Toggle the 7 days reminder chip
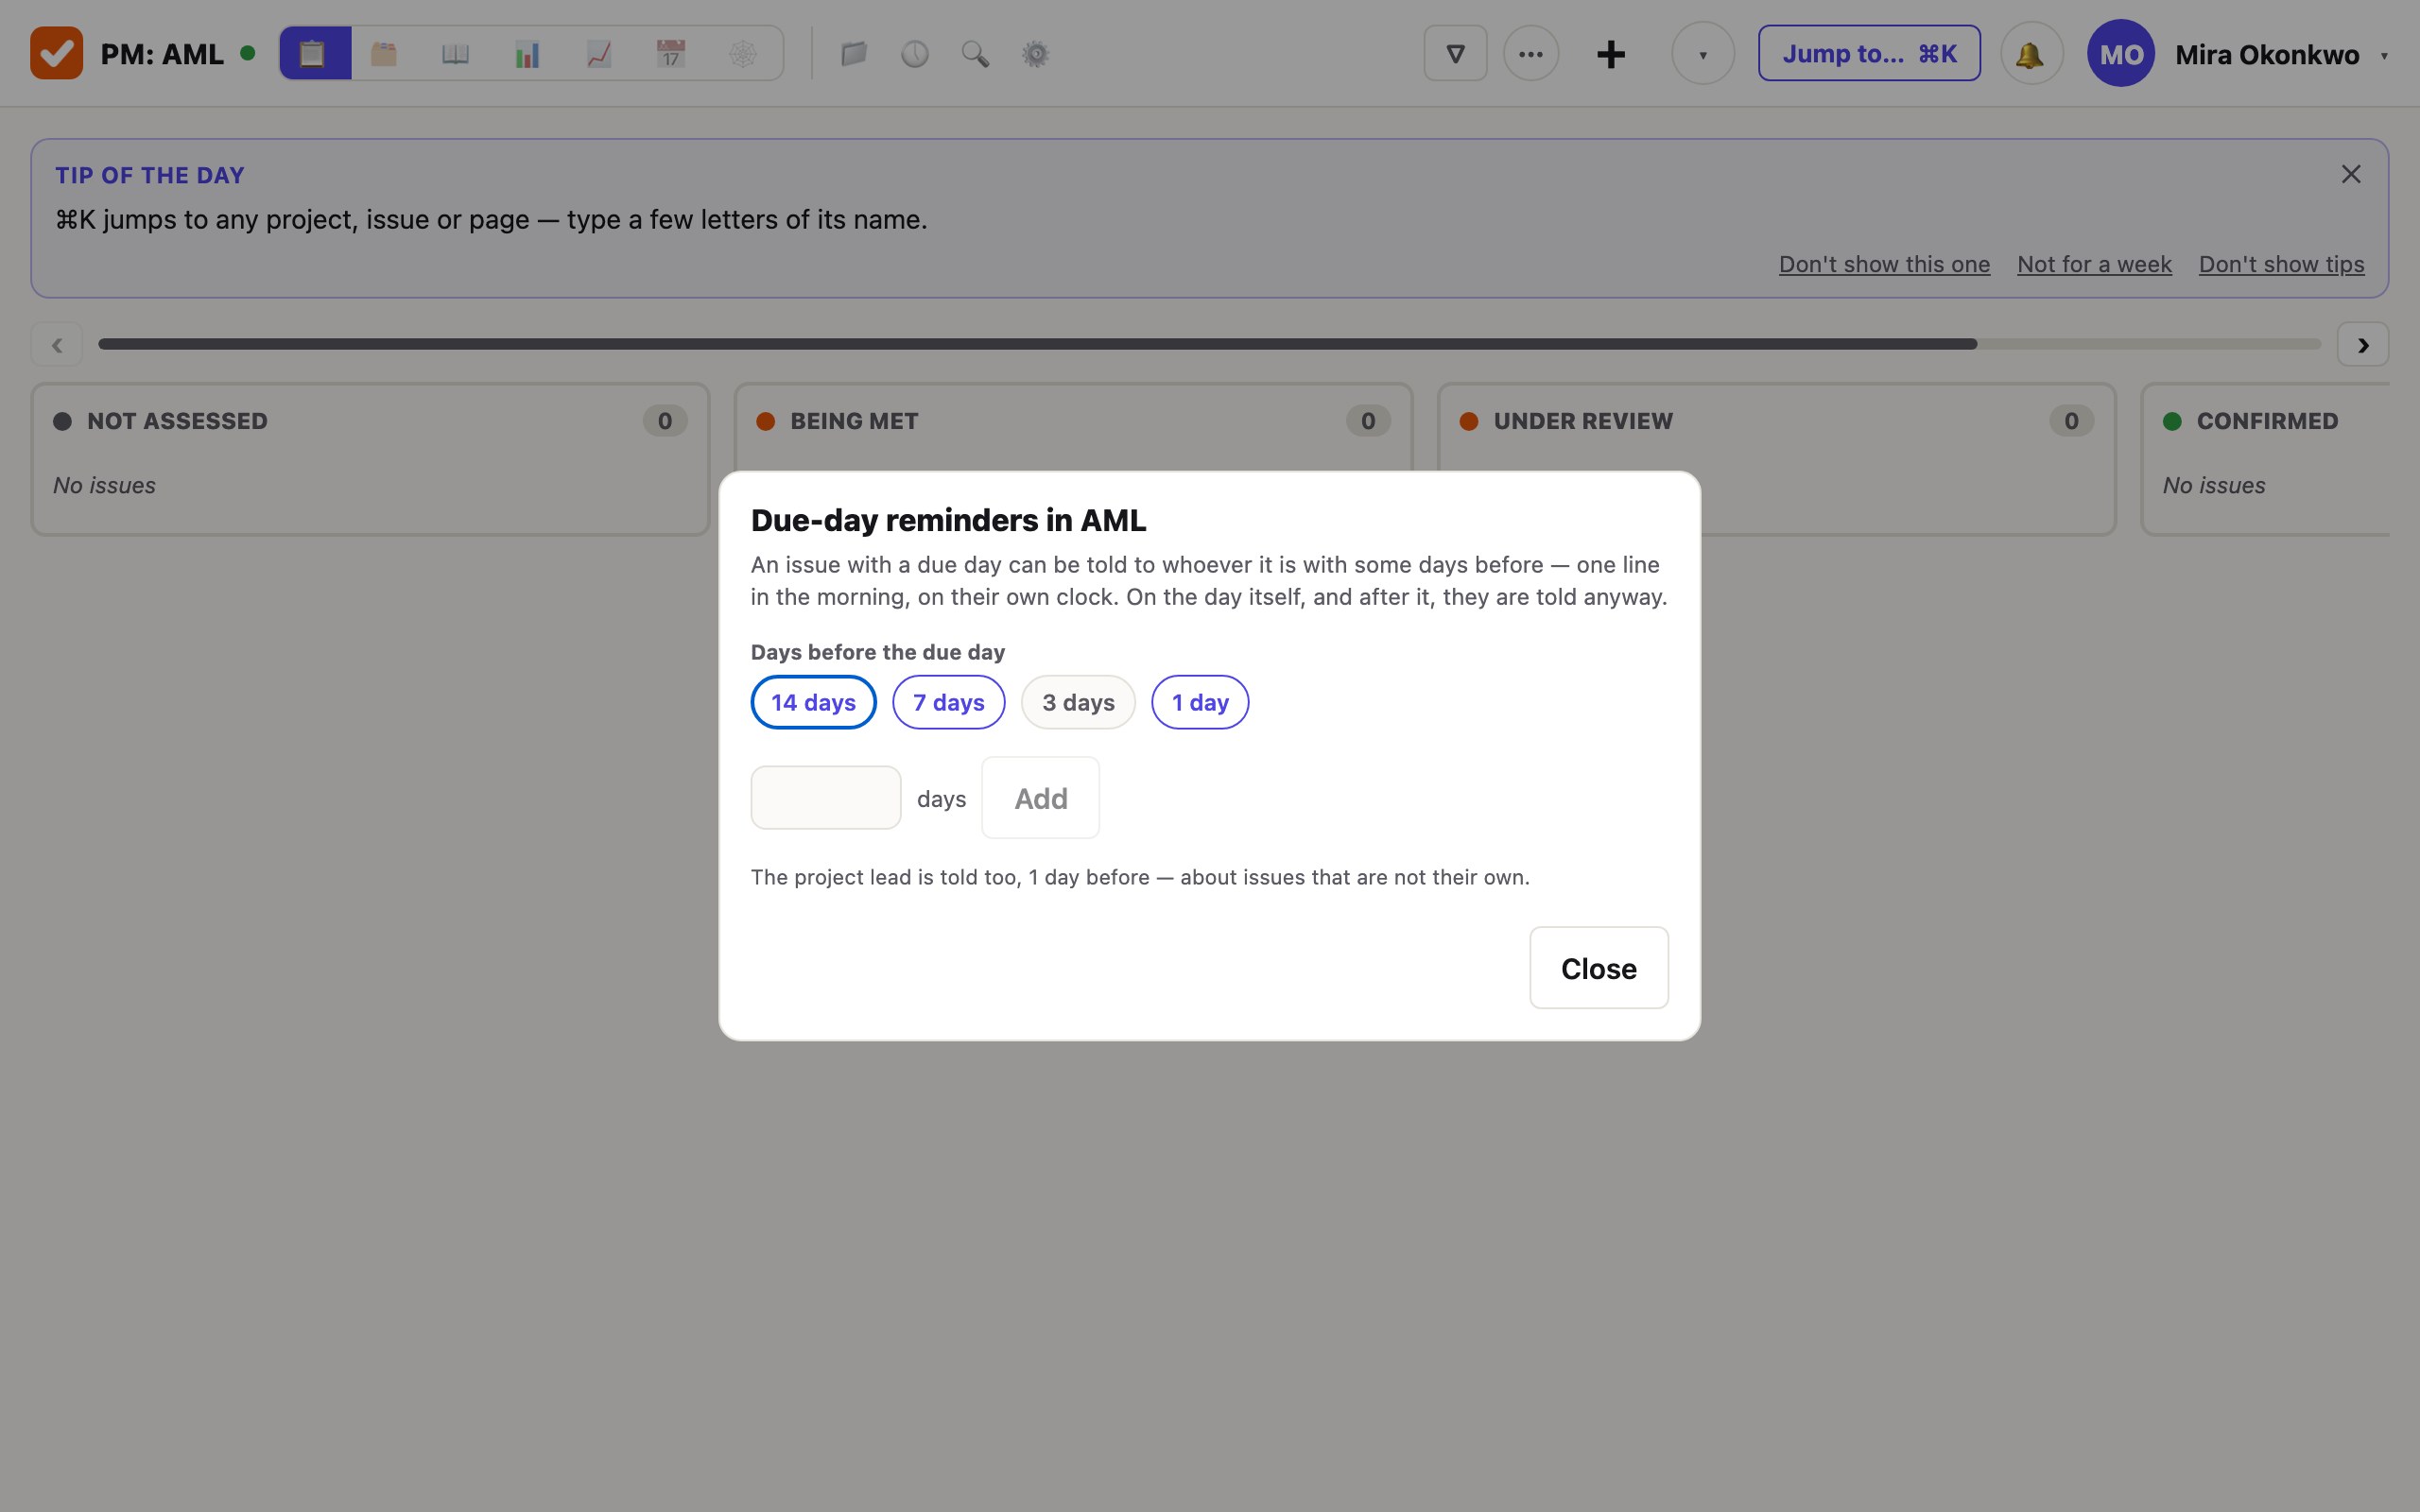This screenshot has width=2420, height=1512. 948,702
